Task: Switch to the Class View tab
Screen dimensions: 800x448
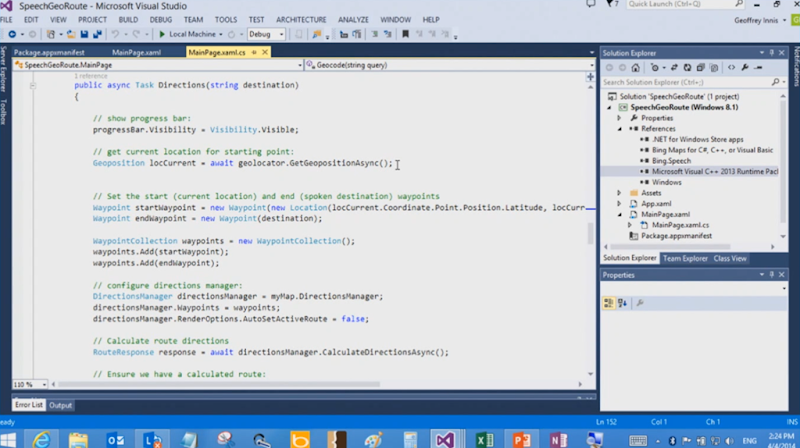Action: [730, 259]
